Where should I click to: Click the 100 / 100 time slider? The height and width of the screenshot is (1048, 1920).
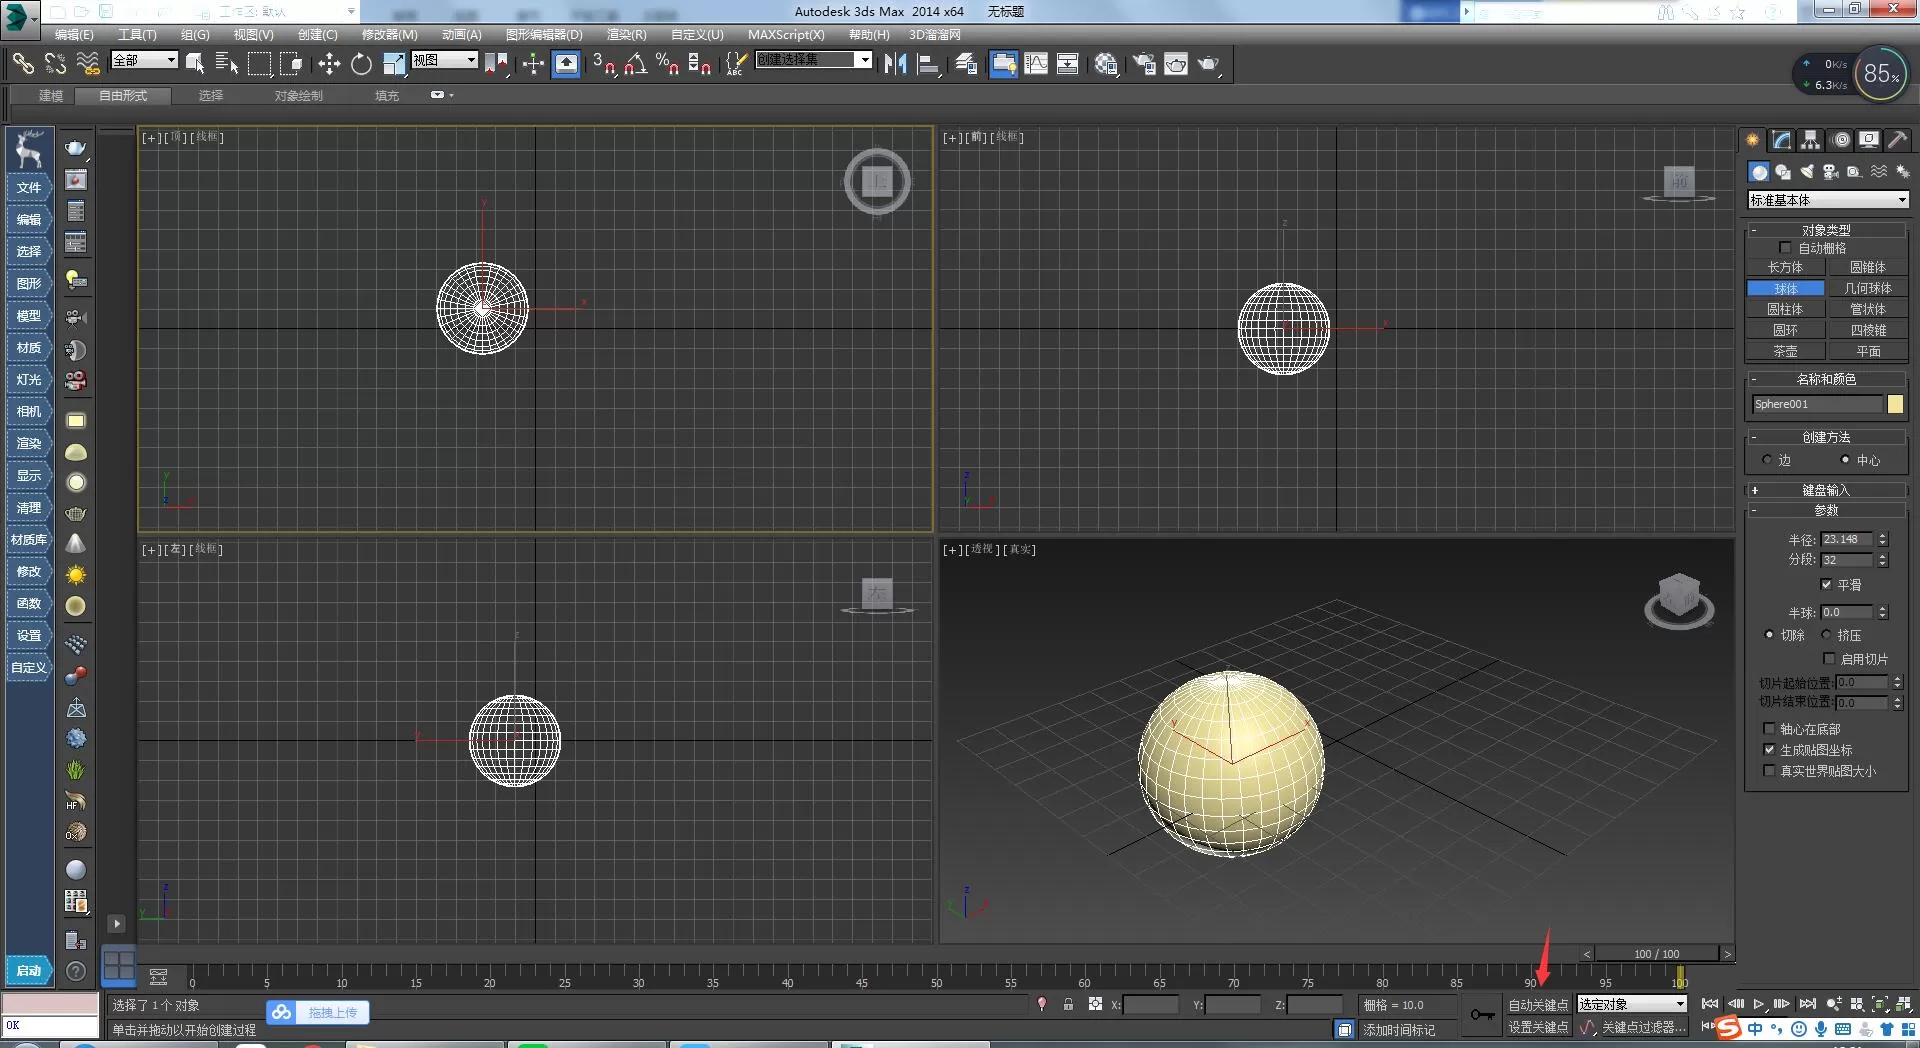[x=1657, y=954]
